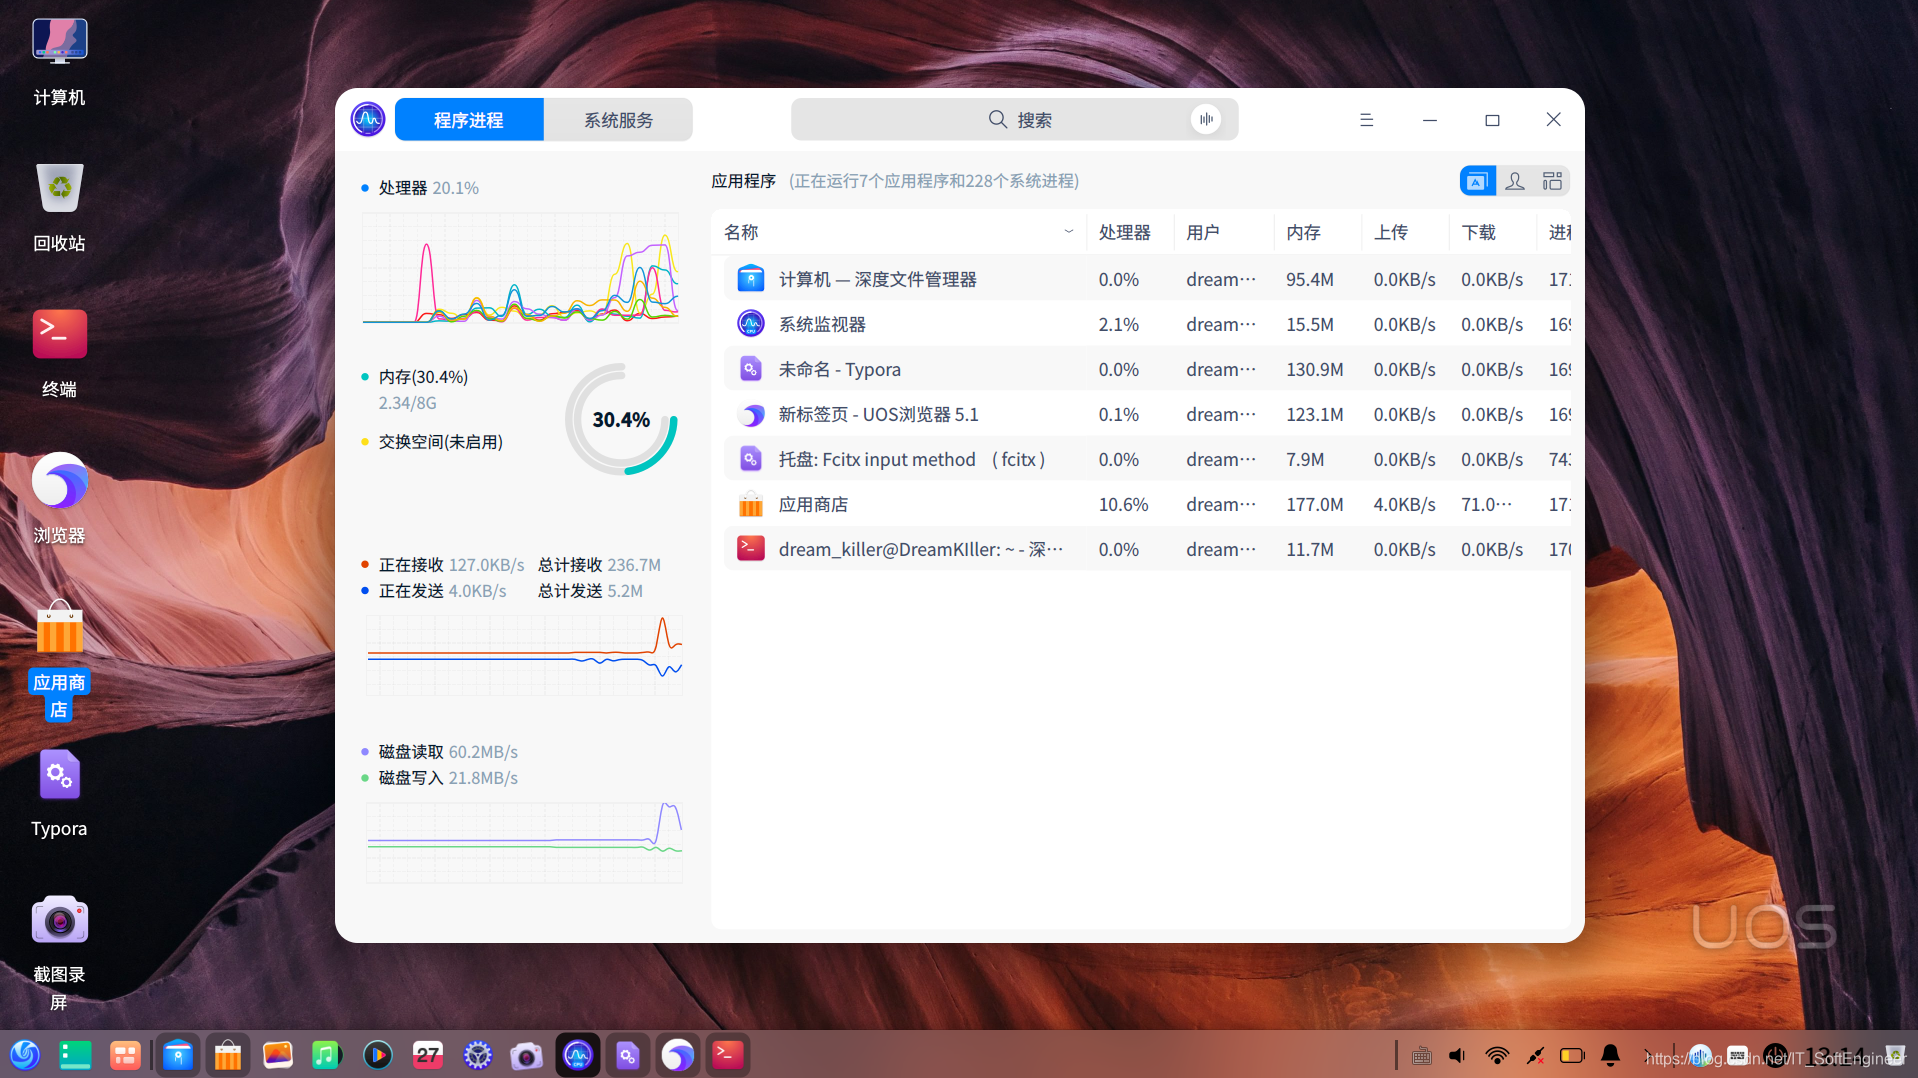This screenshot has height=1078, width=1918.
Task: Open the hamburger main menu
Action: 1367,120
